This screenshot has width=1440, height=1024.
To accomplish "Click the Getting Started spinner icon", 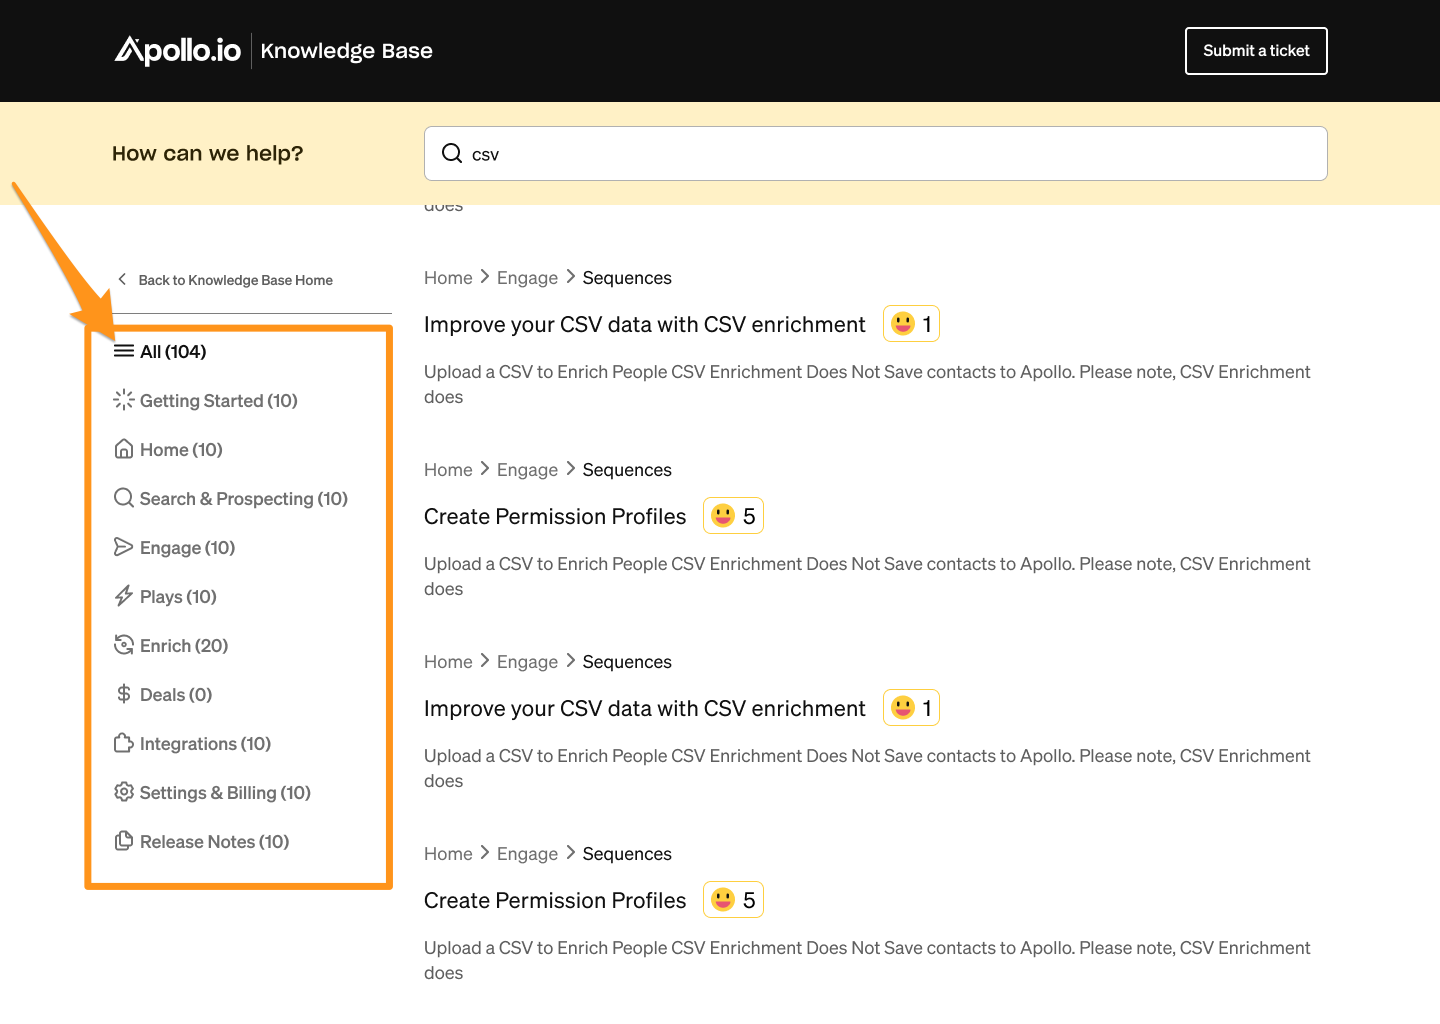I will 124,400.
